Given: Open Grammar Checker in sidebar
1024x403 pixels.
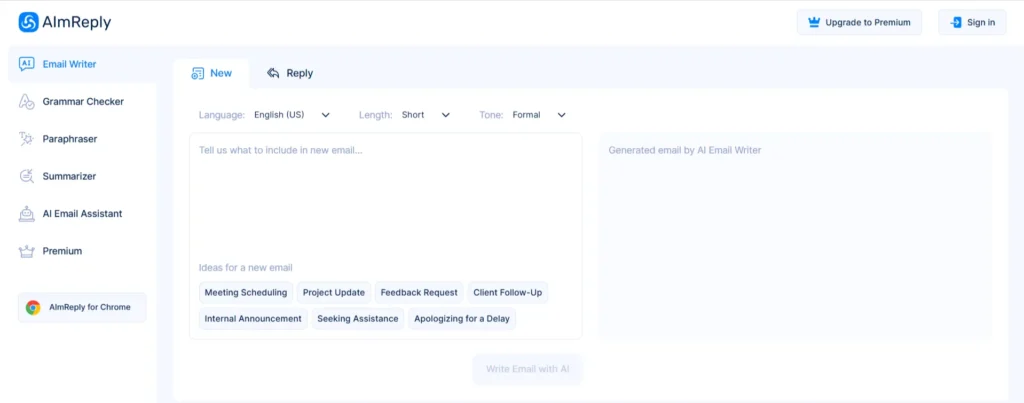Looking at the screenshot, I should (x=82, y=101).
